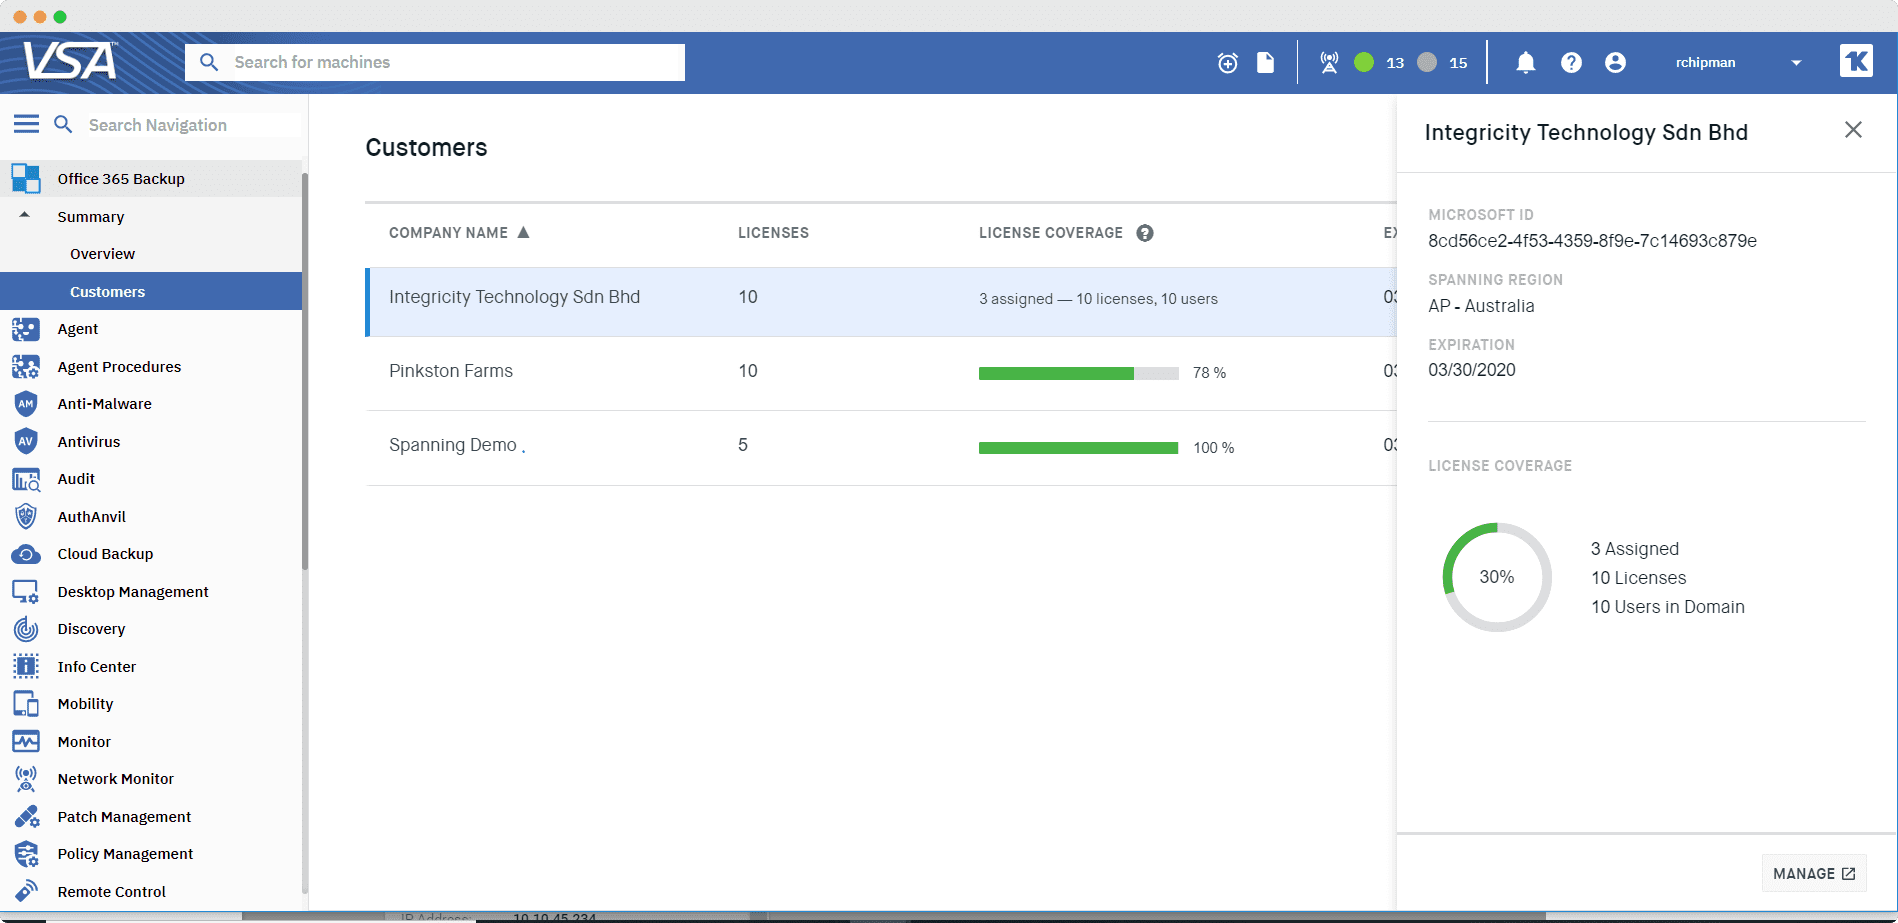This screenshot has height=923, width=1898.
Task: Open the Audit module icon
Action: (26, 479)
